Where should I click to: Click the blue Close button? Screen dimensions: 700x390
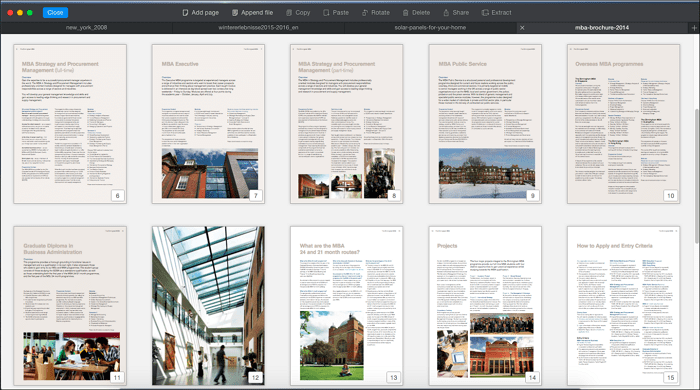pos(55,12)
